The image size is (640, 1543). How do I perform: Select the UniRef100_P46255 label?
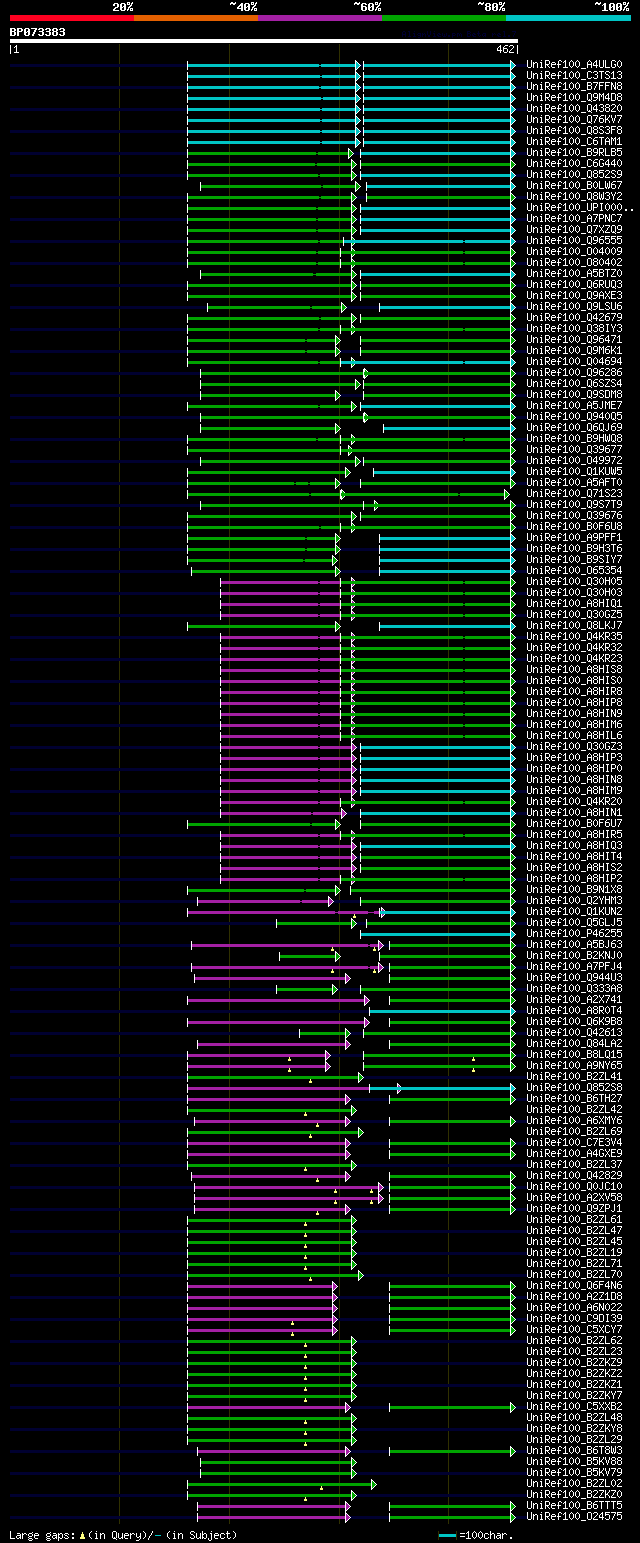[574, 933]
